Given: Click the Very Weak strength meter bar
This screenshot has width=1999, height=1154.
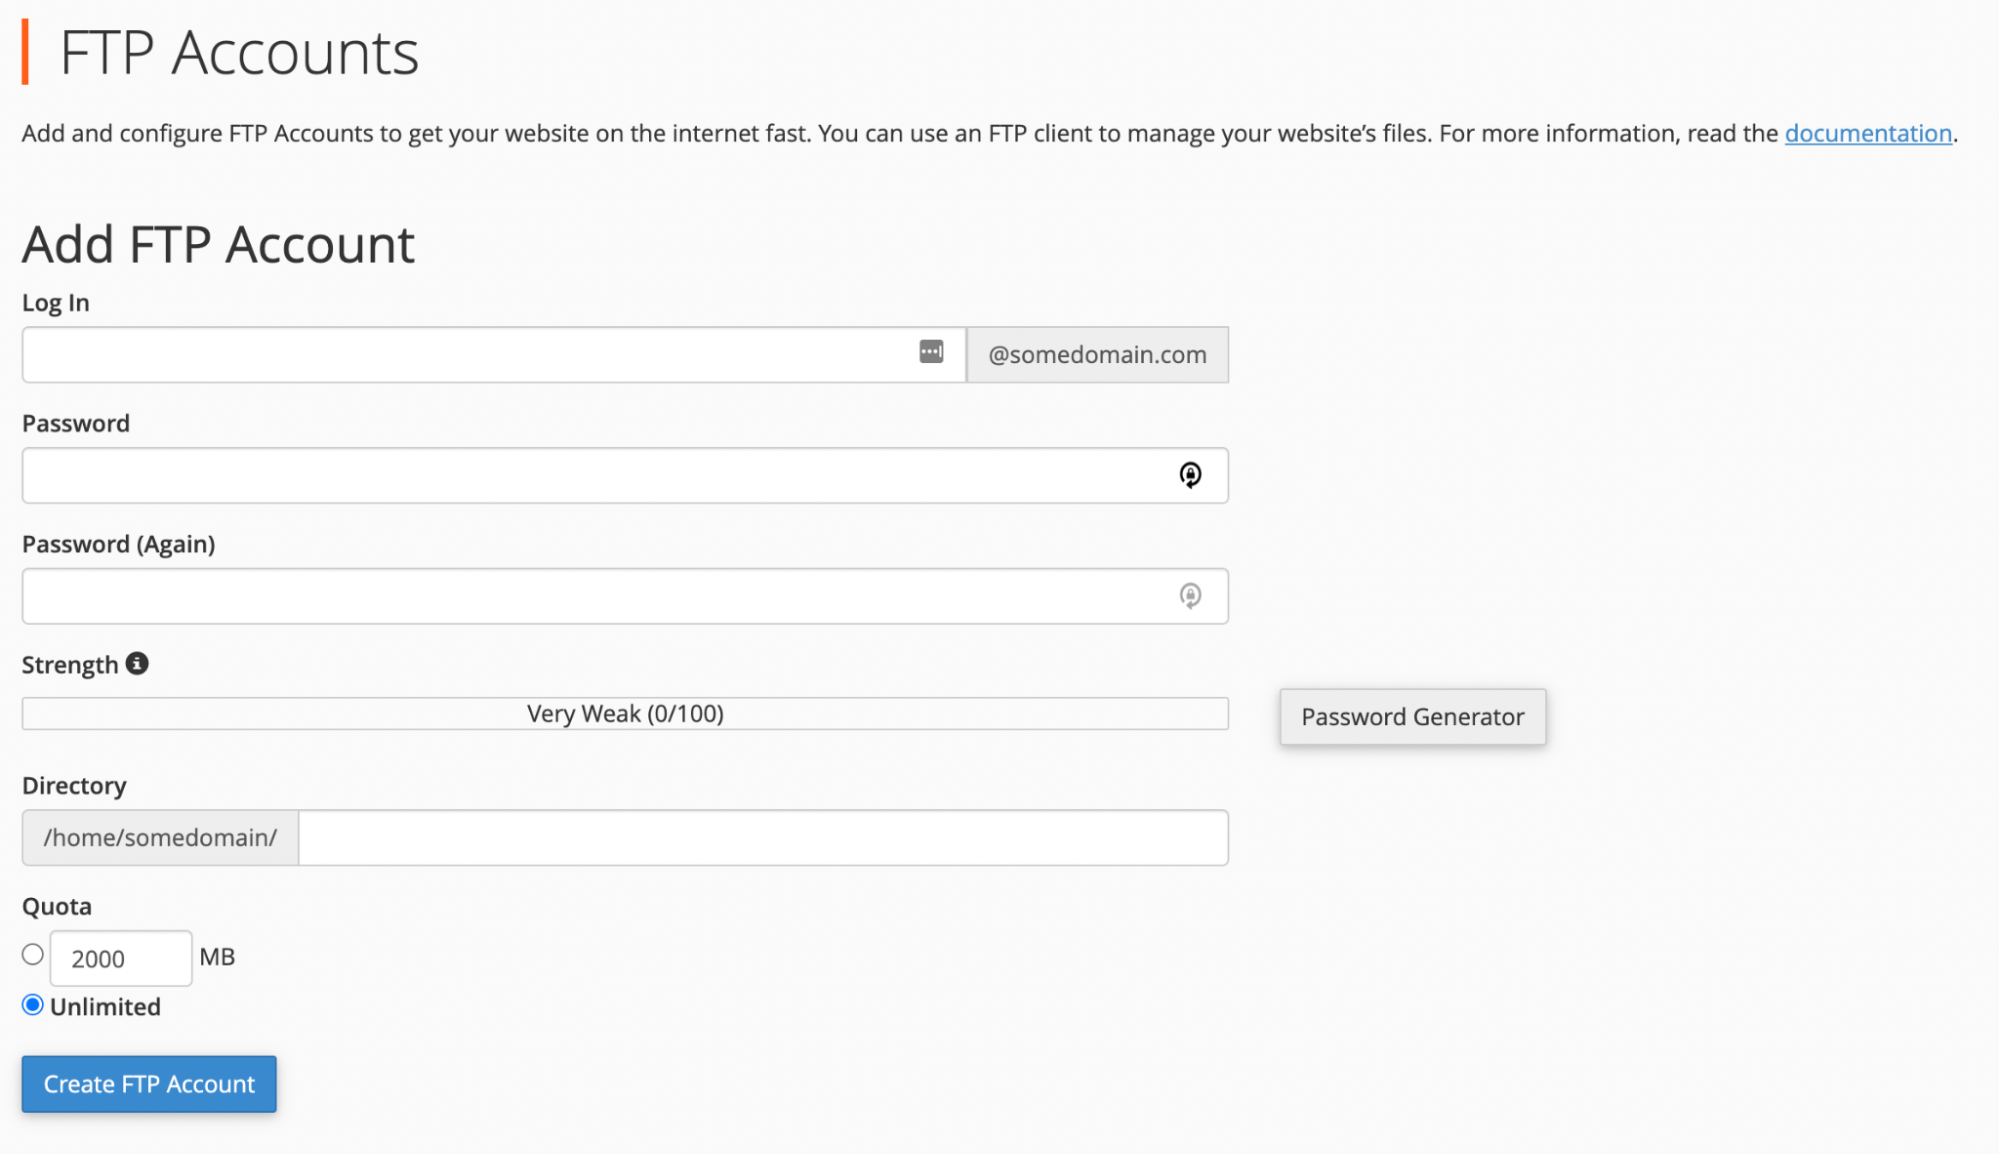Looking at the screenshot, I should pyautogui.click(x=625, y=714).
